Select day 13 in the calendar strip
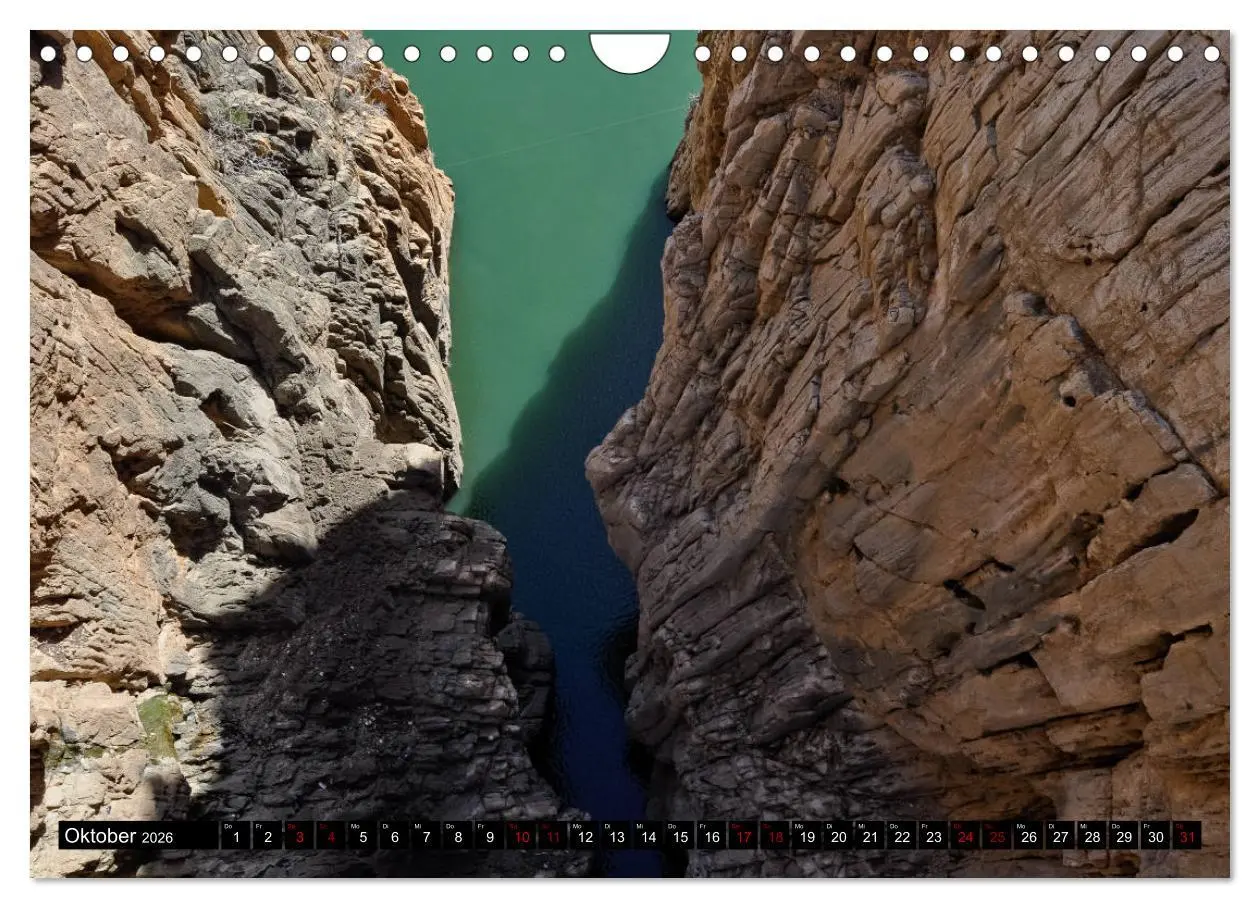Viewport: 1260px width, 908px height. [617, 836]
